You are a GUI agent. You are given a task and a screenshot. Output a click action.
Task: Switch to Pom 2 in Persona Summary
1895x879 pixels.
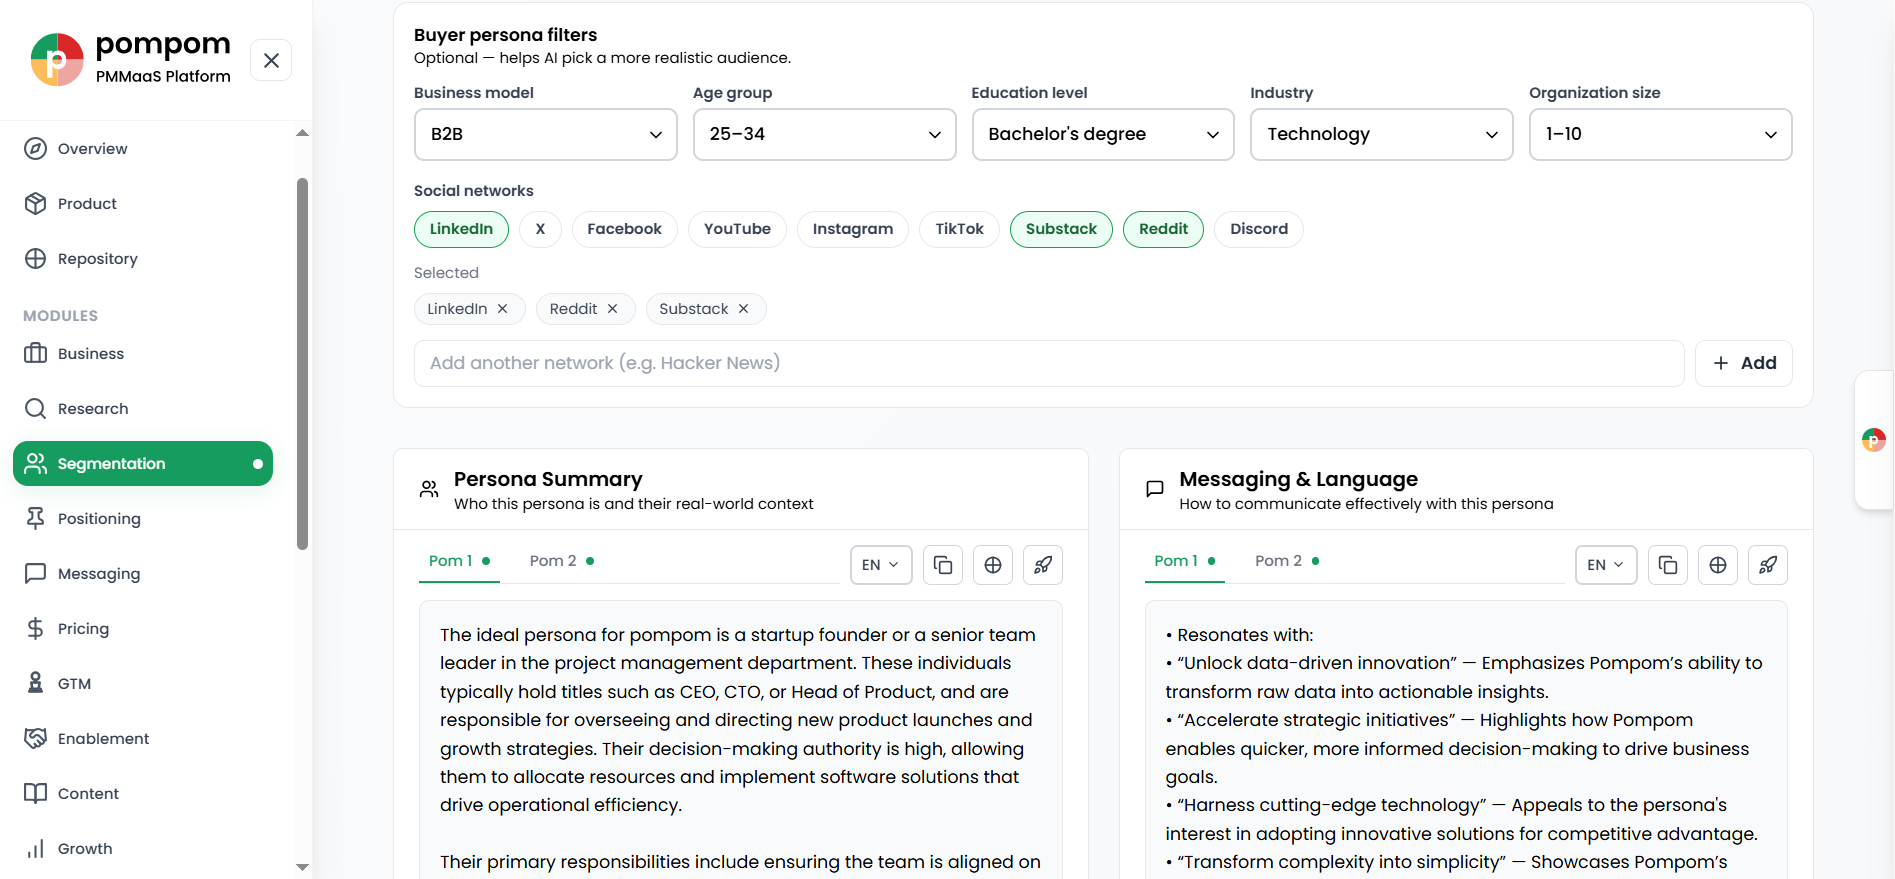pyautogui.click(x=562, y=561)
